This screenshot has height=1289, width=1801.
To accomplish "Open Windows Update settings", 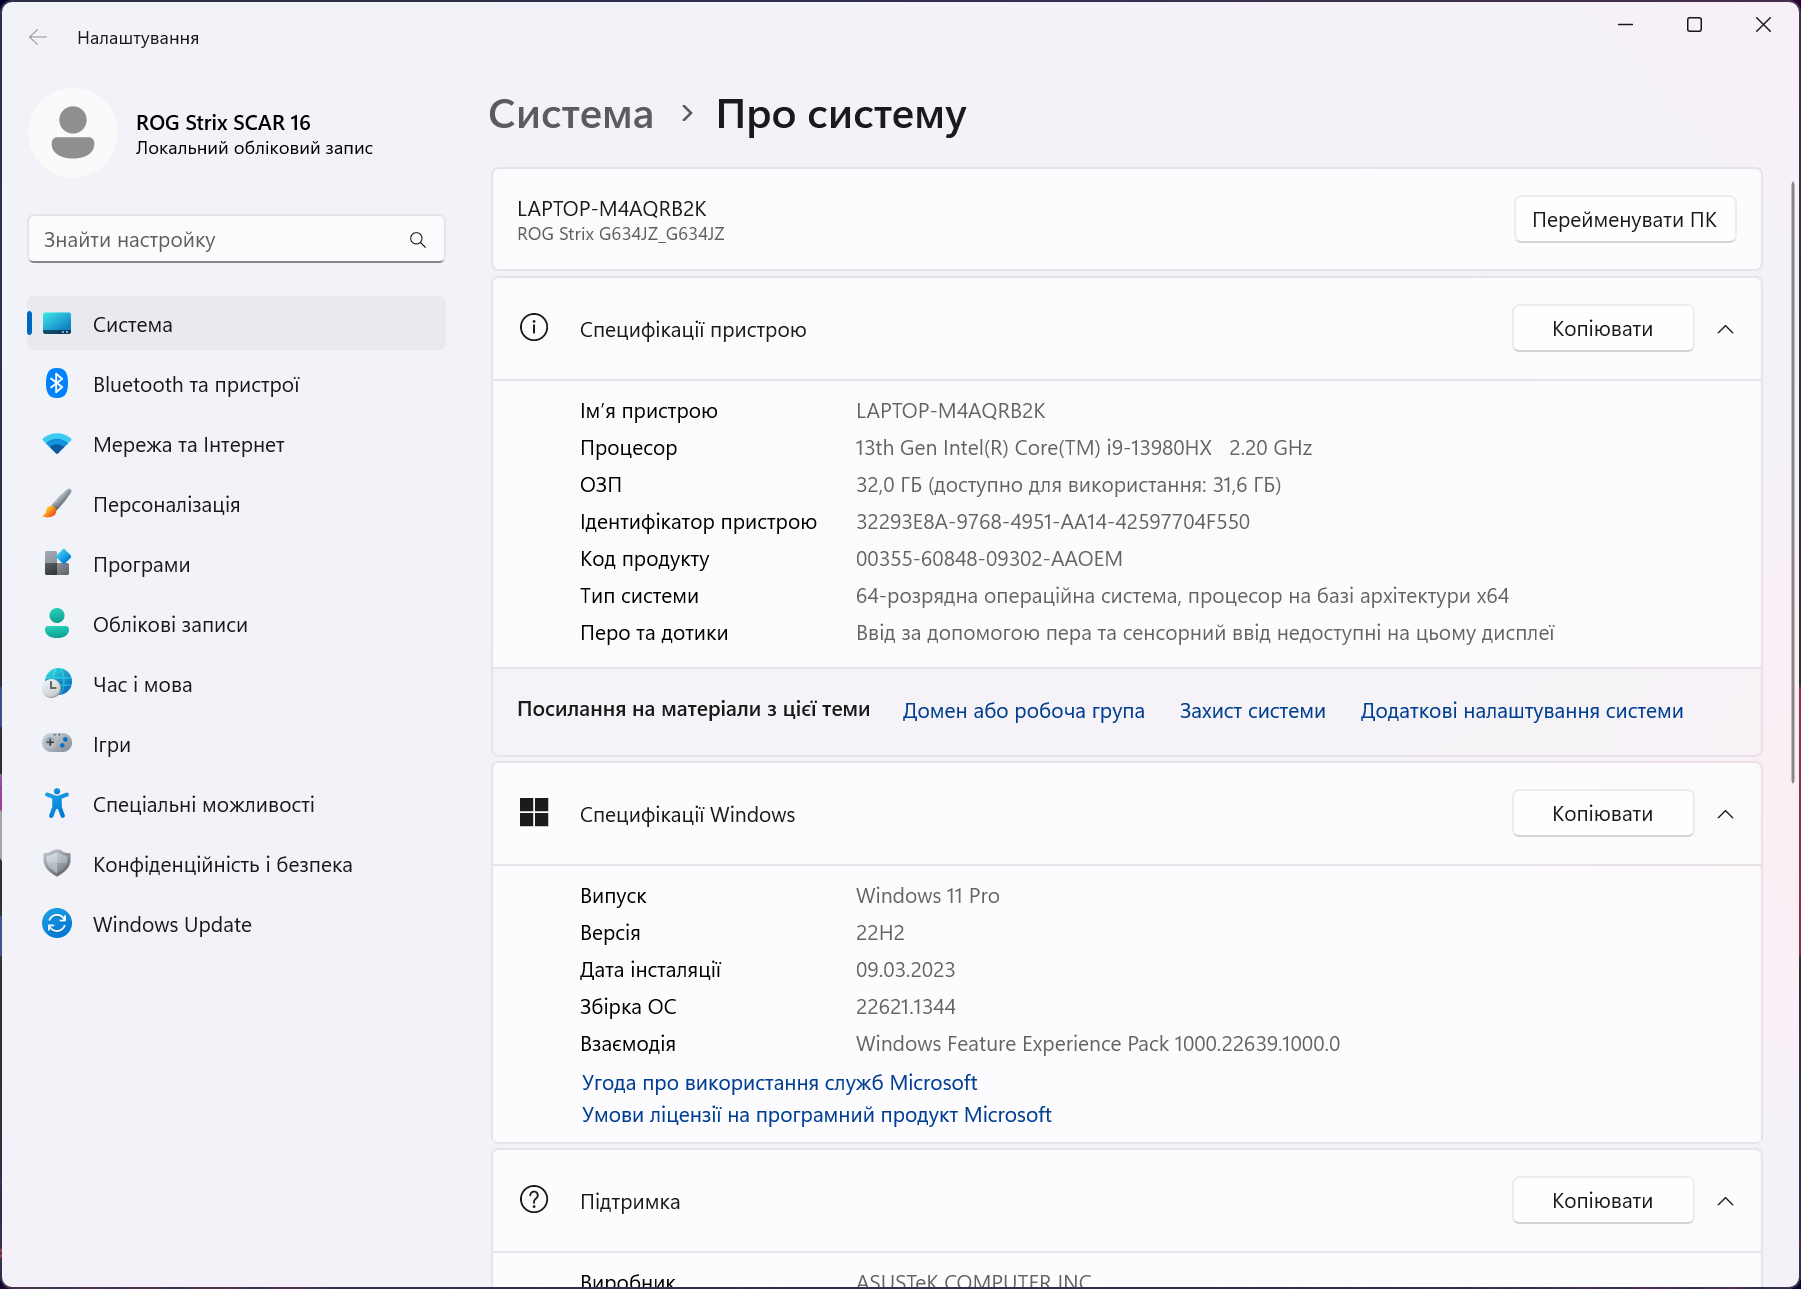I will [236, 924].
